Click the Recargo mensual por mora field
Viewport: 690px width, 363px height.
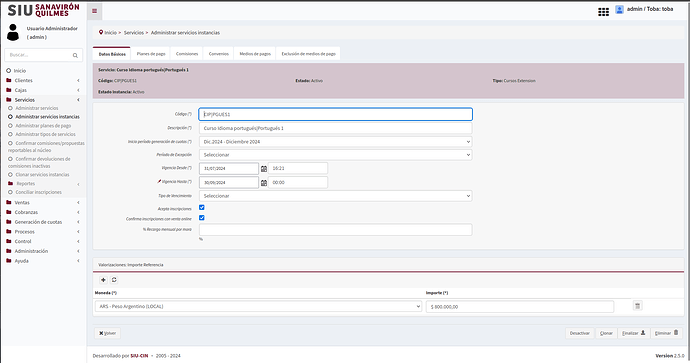tap(335, 230)
